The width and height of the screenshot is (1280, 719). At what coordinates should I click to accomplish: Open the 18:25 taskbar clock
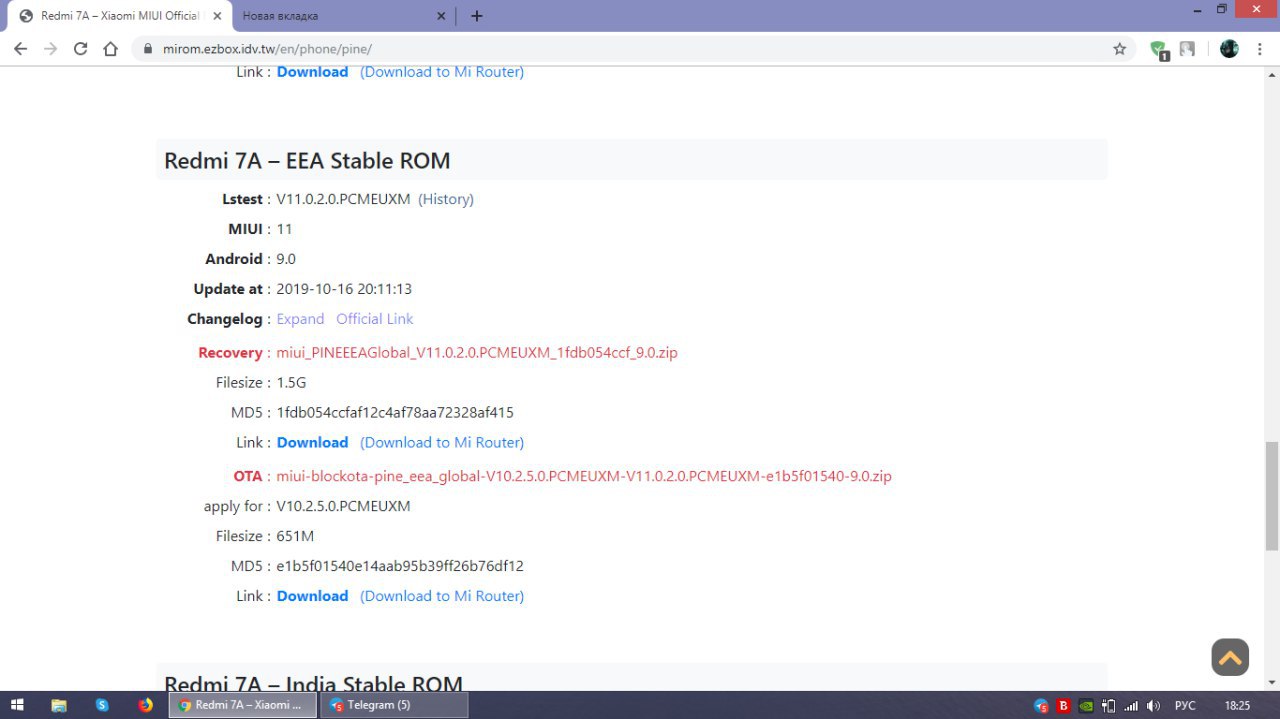(x=1237, y=705)
